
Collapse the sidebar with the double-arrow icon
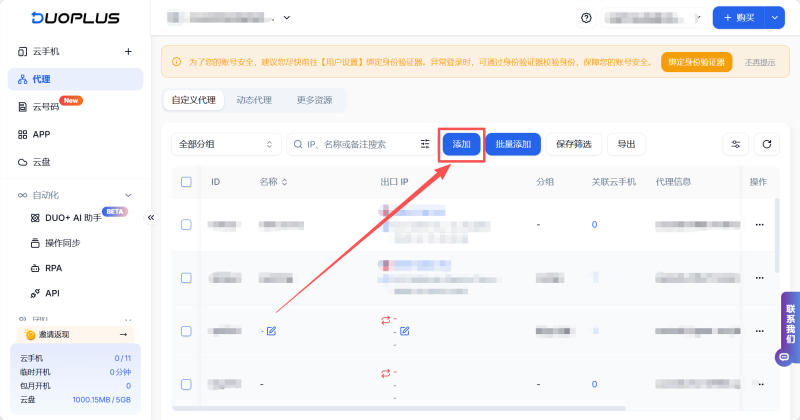(151, 217)
